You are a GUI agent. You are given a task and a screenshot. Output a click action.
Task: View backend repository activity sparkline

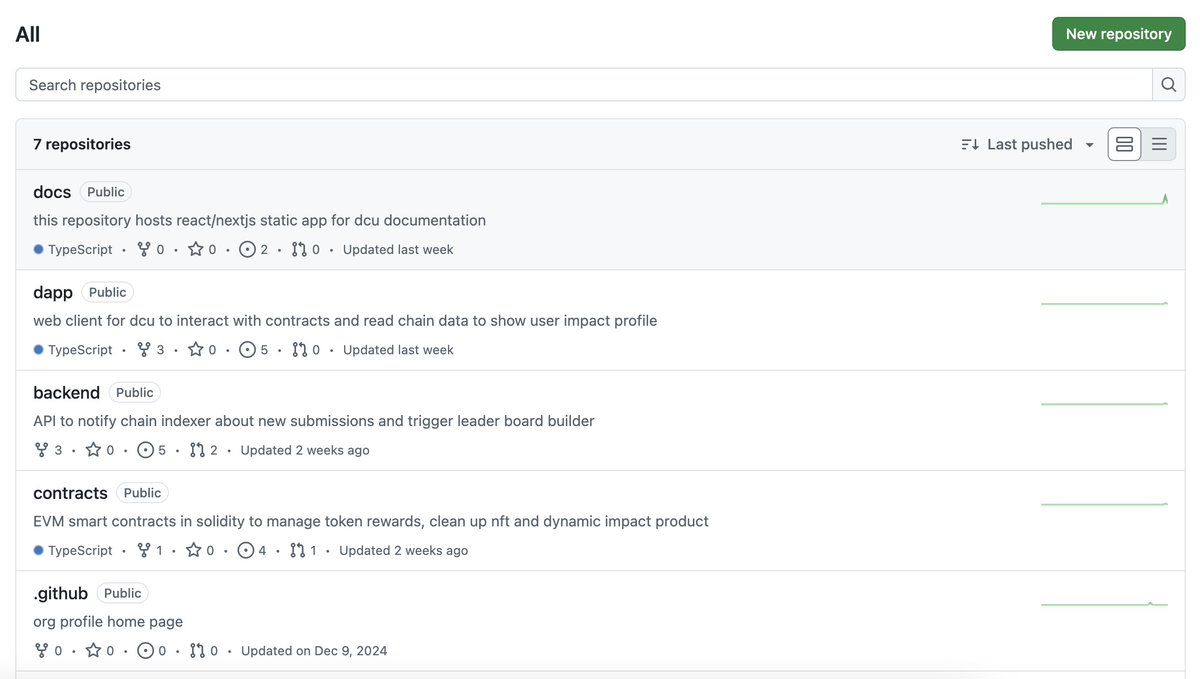(x=1104, y=403)
